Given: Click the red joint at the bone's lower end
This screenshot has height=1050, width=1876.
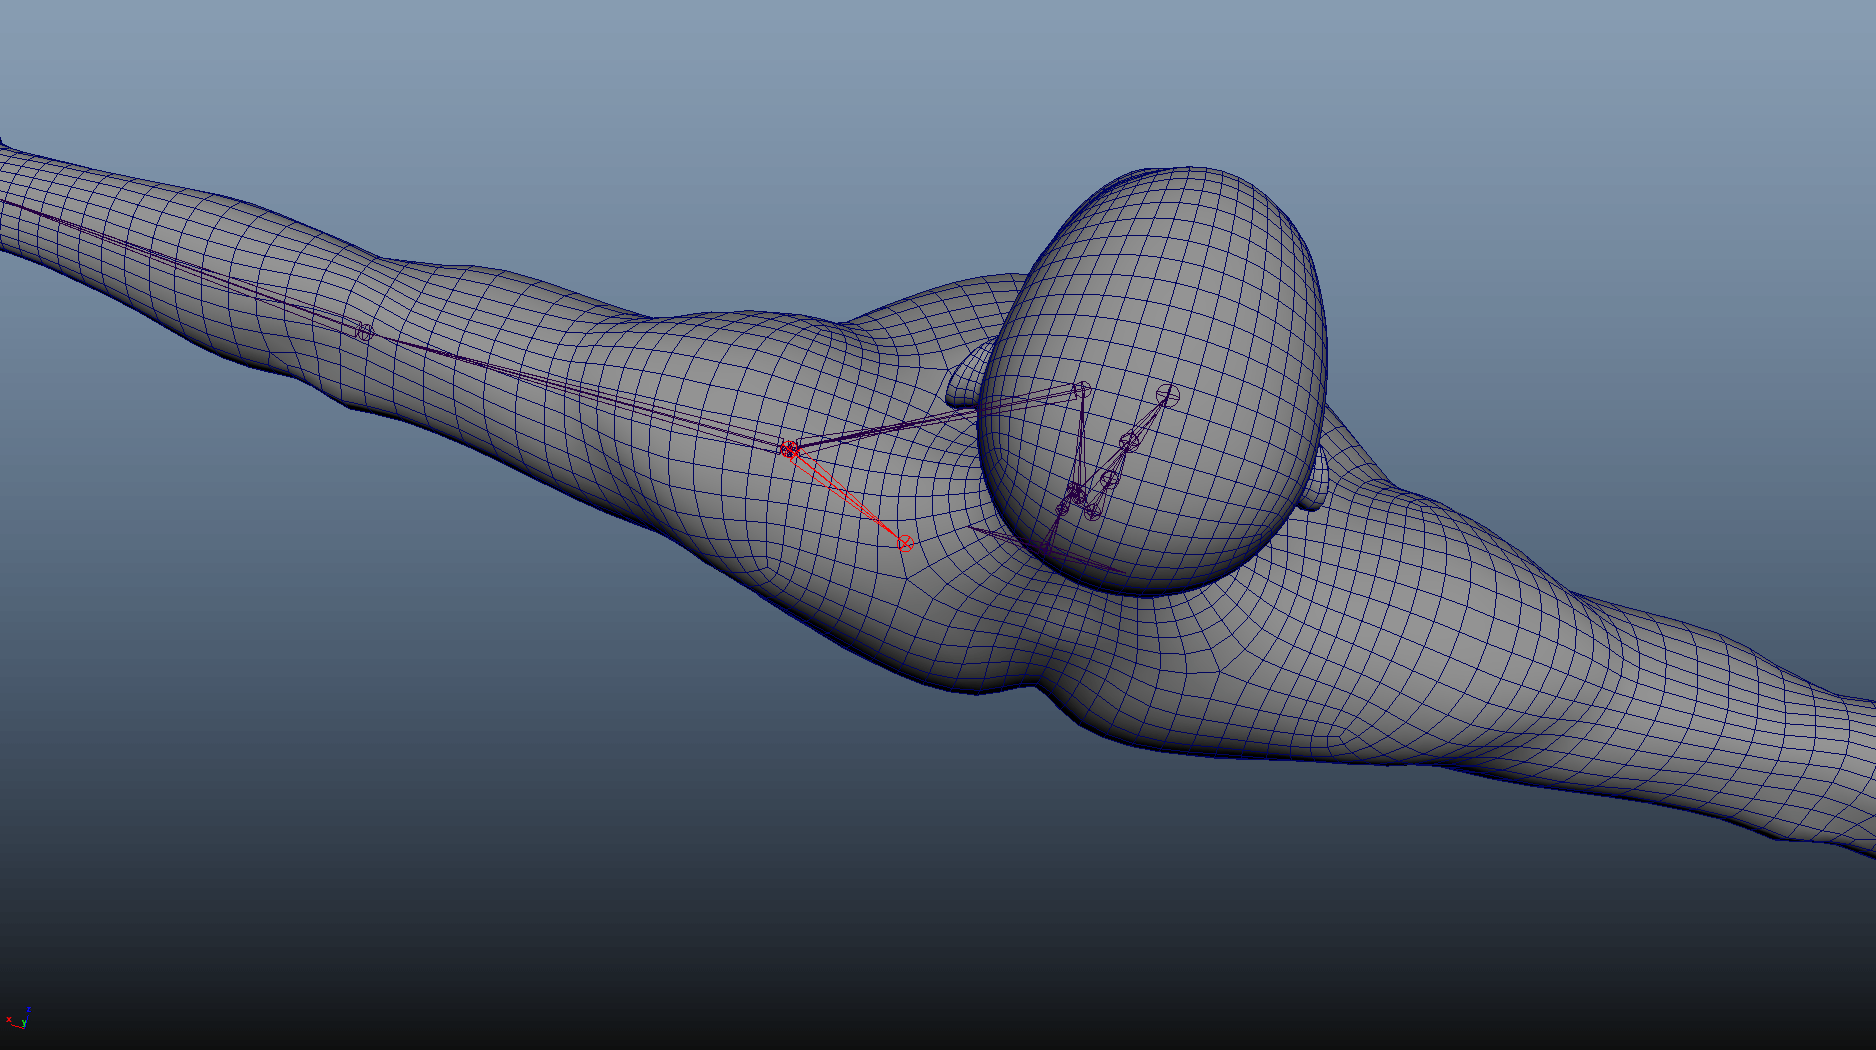Looking at the screenshot, I should click(905, 543).
